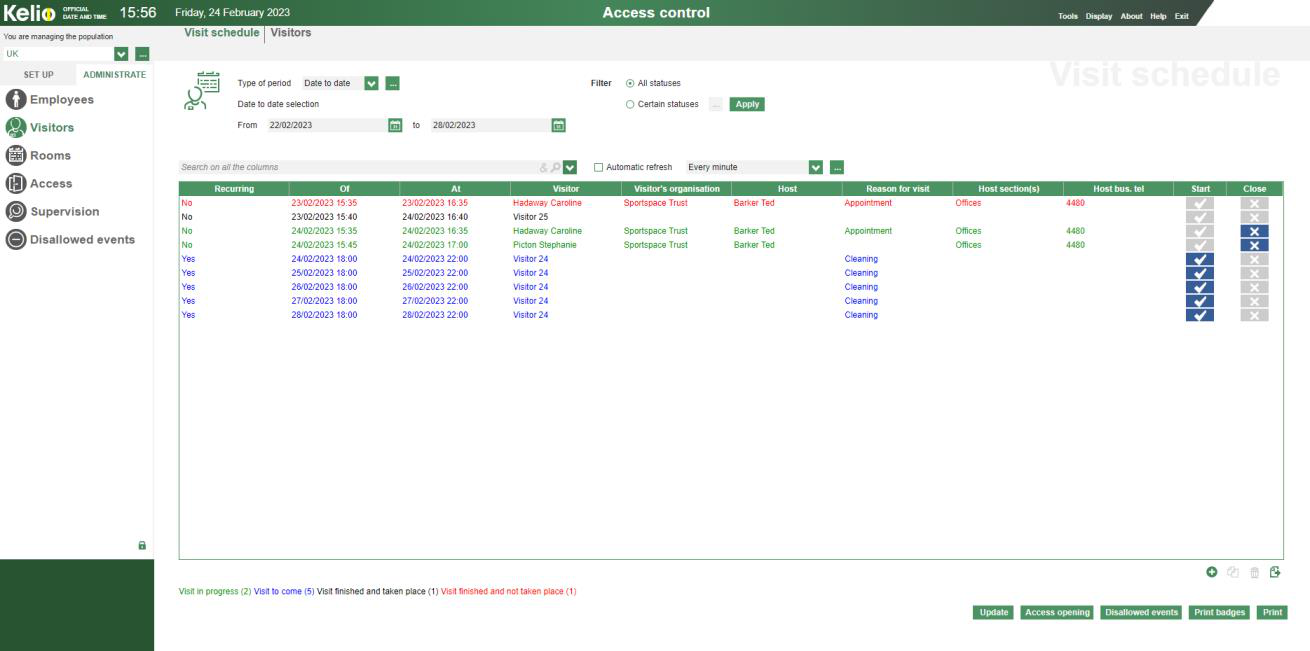The height and width of the screenshot is (651, 1310).
Task: Add a new visit with the plus icon
Action: [x=1212, y=572]
